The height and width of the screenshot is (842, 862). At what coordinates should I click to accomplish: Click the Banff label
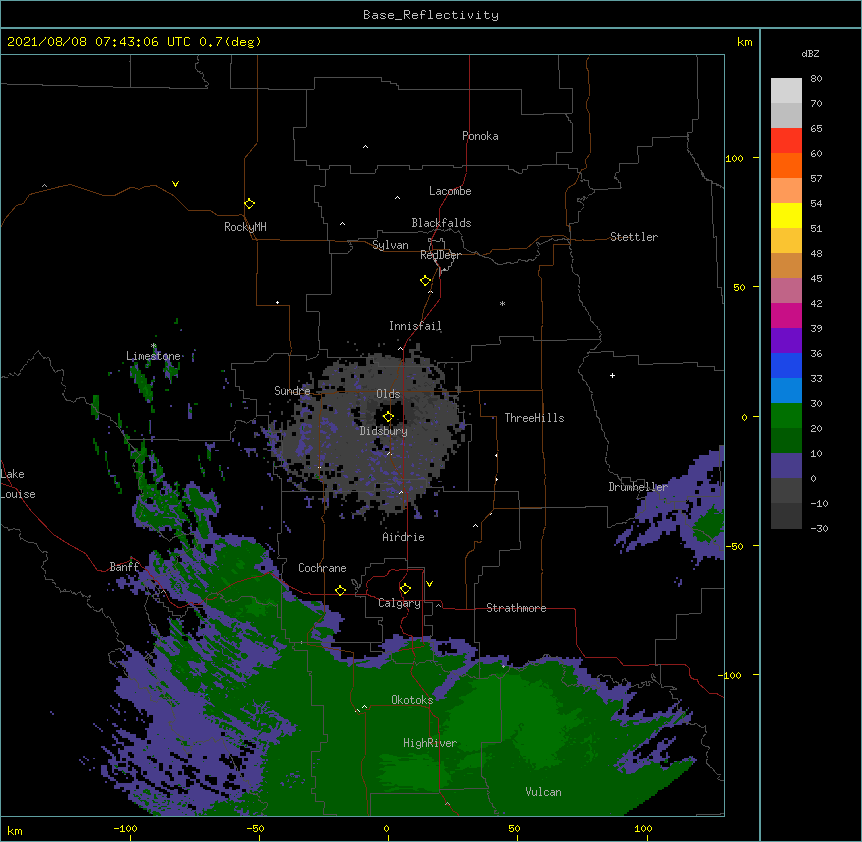point(124,567)
